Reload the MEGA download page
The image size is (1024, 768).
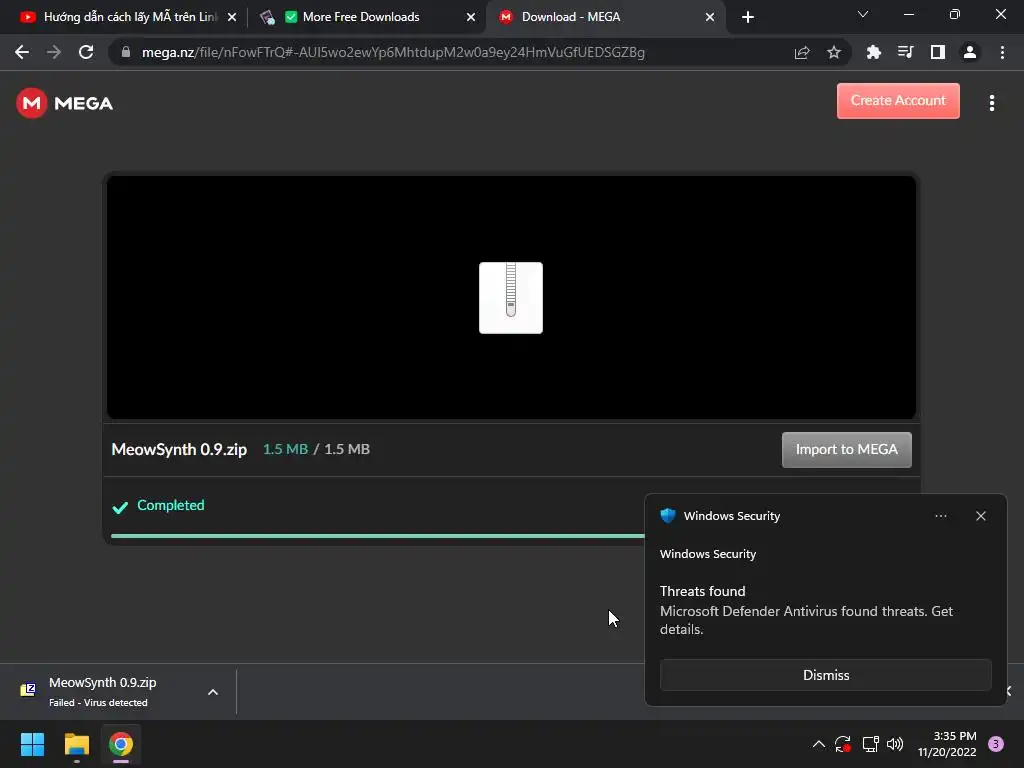(x=86, y=52)
